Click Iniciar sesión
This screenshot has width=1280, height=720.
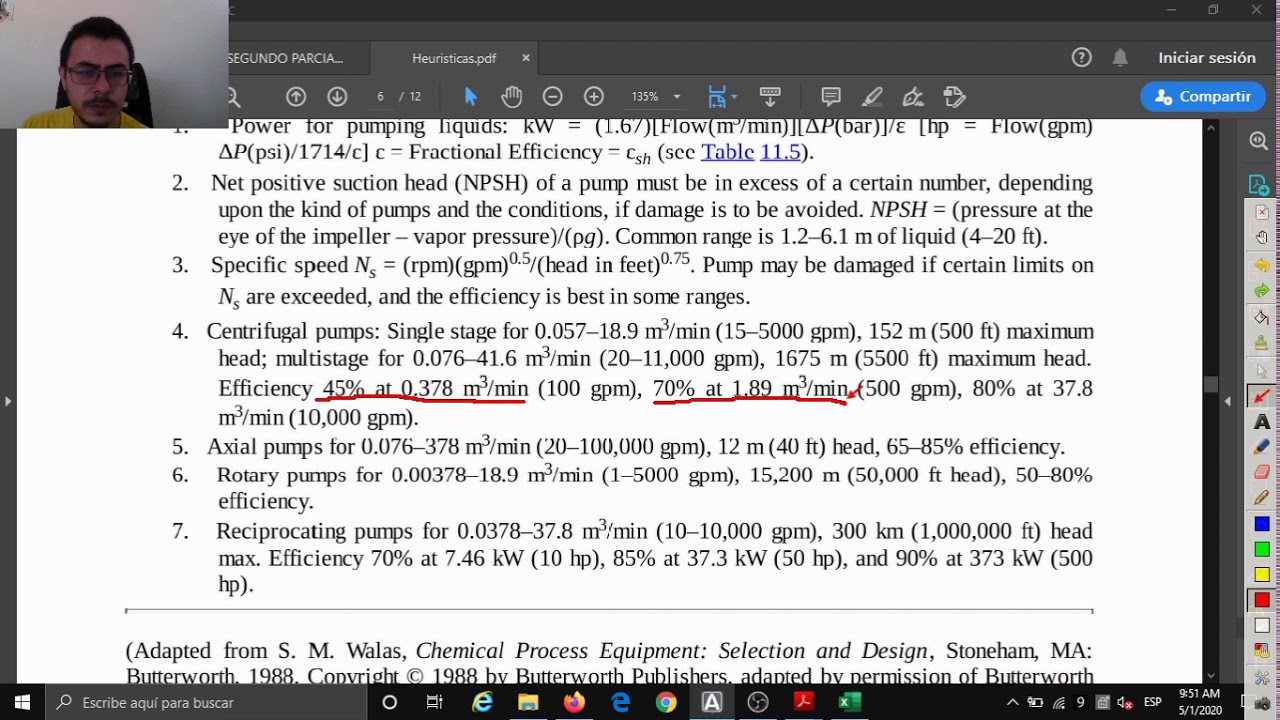[x=1207, y=58]
